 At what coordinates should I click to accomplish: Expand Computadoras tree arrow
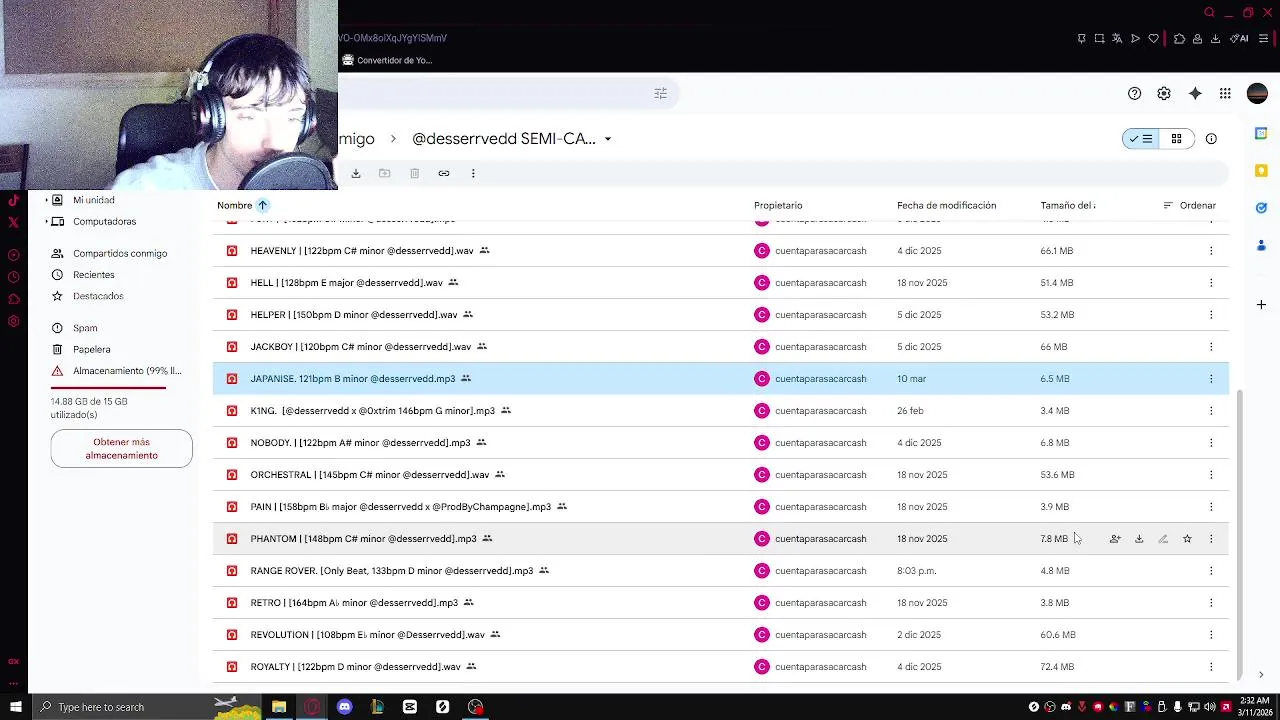[x=46, y=222]
